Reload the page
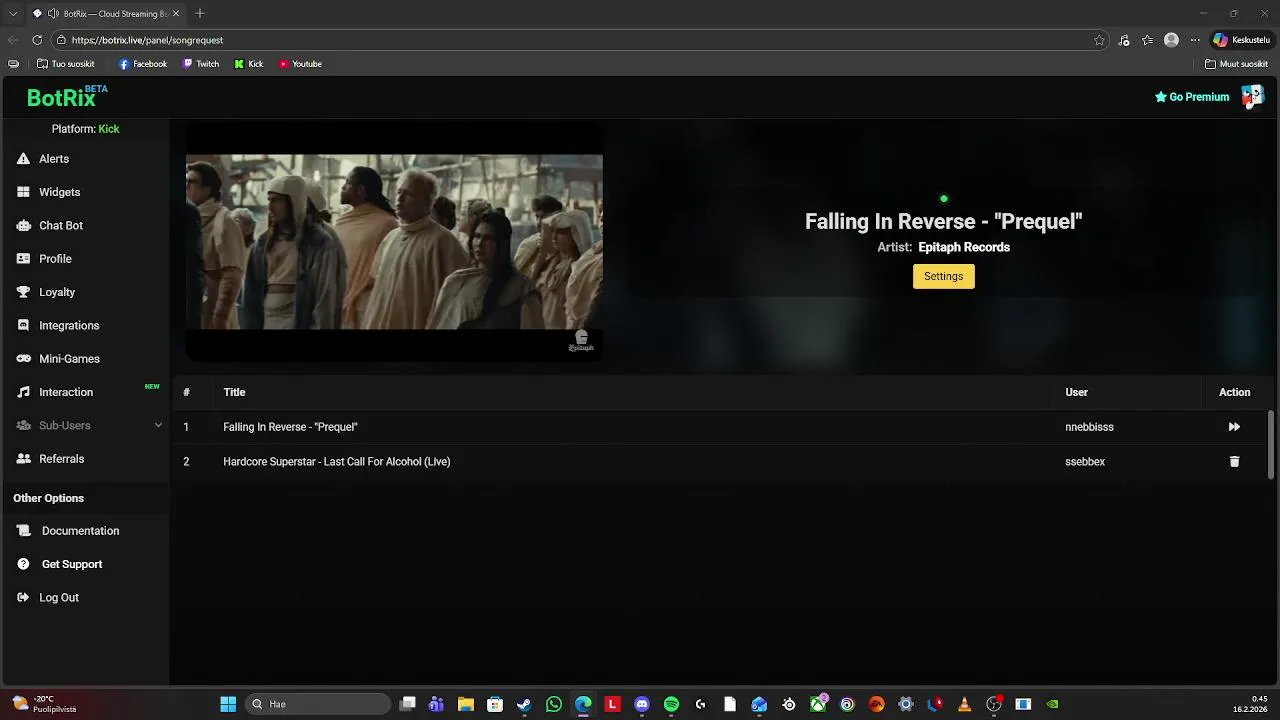The width and height of the screenshot is (1280, 720). [x=37, y=40]
